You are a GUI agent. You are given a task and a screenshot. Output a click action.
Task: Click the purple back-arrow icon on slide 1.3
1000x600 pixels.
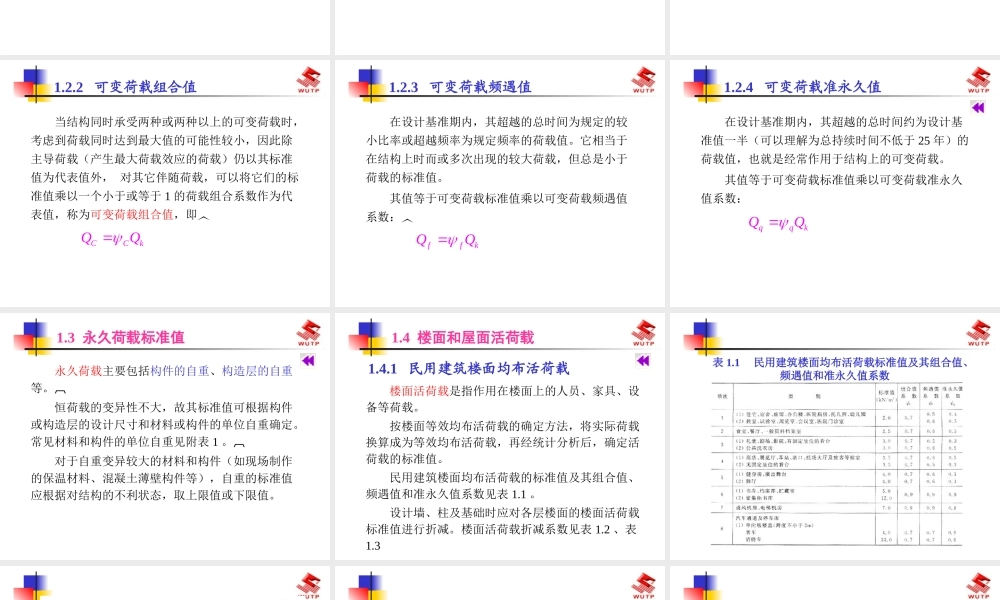pos(308,360)
